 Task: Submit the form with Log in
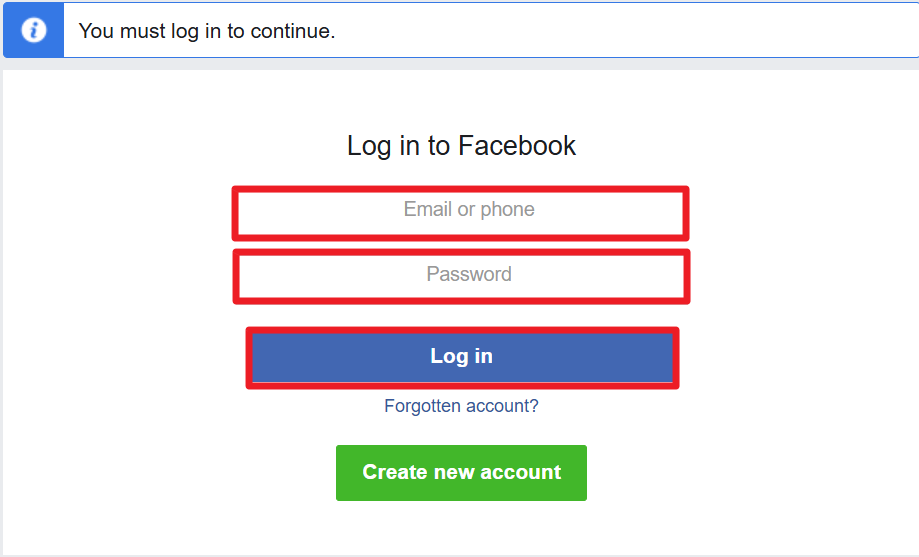461,357
